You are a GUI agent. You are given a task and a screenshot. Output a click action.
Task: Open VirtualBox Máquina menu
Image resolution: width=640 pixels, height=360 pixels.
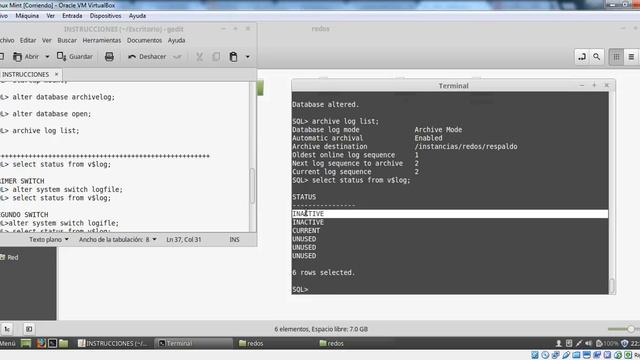27,16
